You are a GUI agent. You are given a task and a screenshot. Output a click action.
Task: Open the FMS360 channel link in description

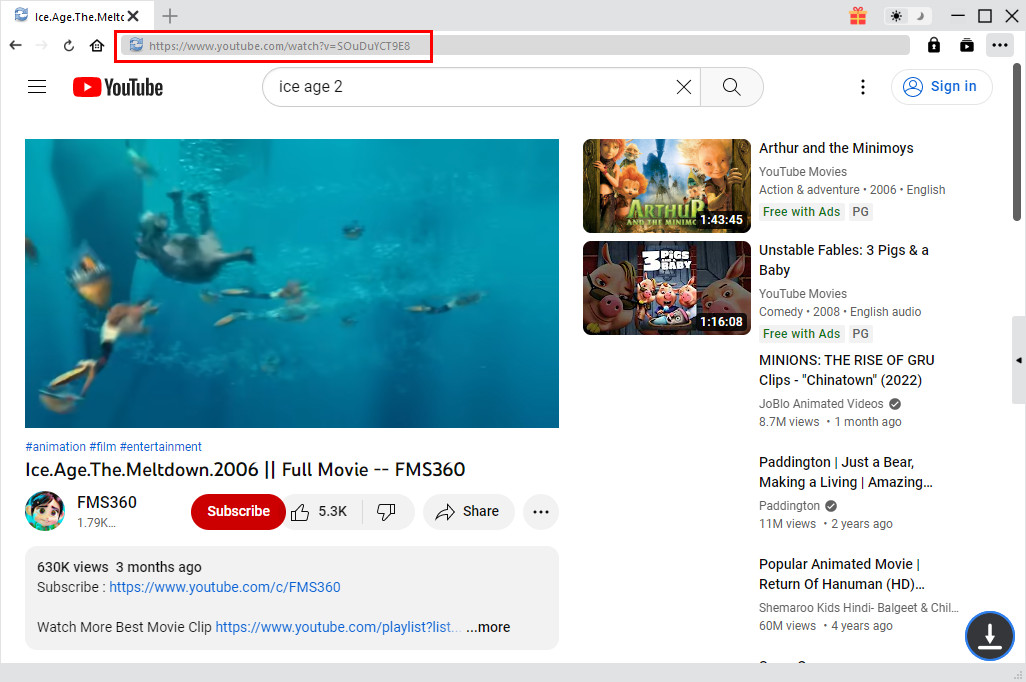click(225, 587)
